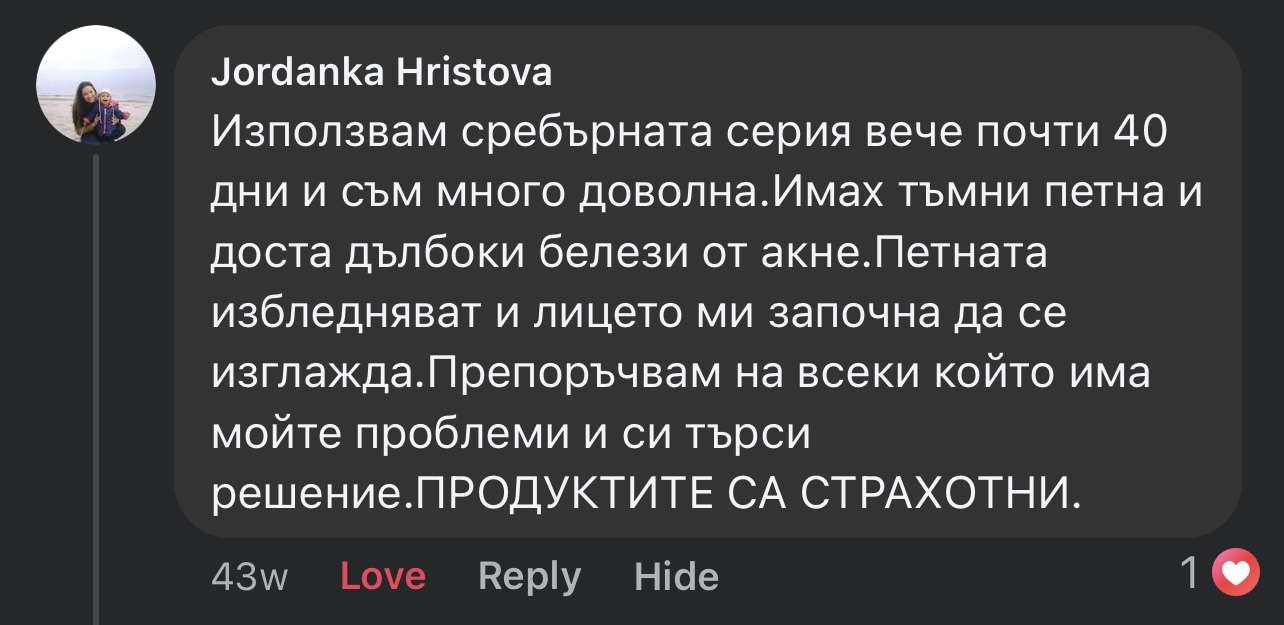Reply to Jordanka Hristova's comment
This screenshot has width=1284, height=625.
pyautogui.click(x=530, y=576)
